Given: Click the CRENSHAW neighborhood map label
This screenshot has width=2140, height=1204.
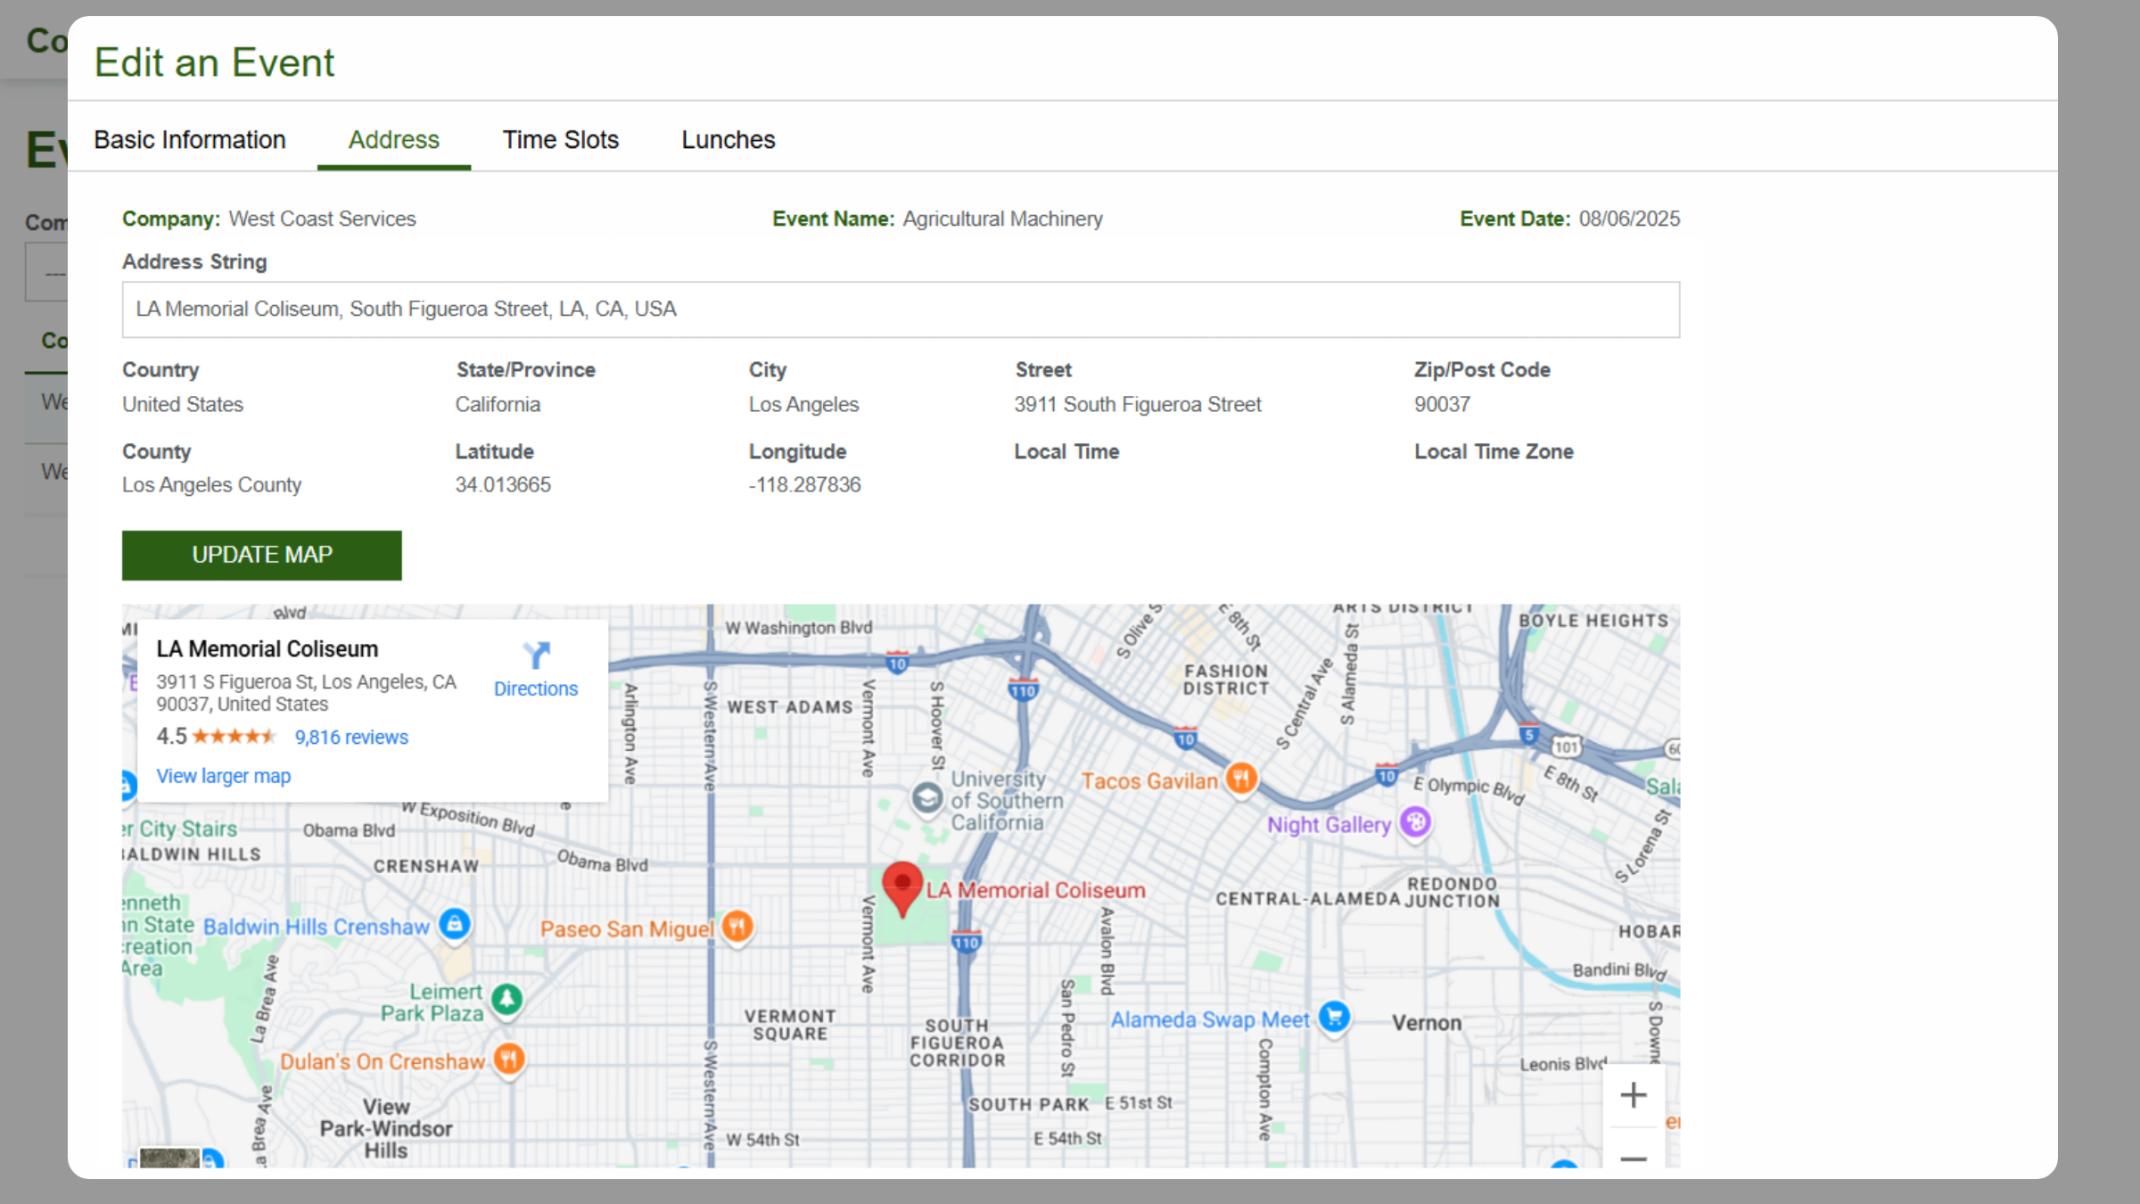Looking at the screenshot, I should click(x=426, y=866).
